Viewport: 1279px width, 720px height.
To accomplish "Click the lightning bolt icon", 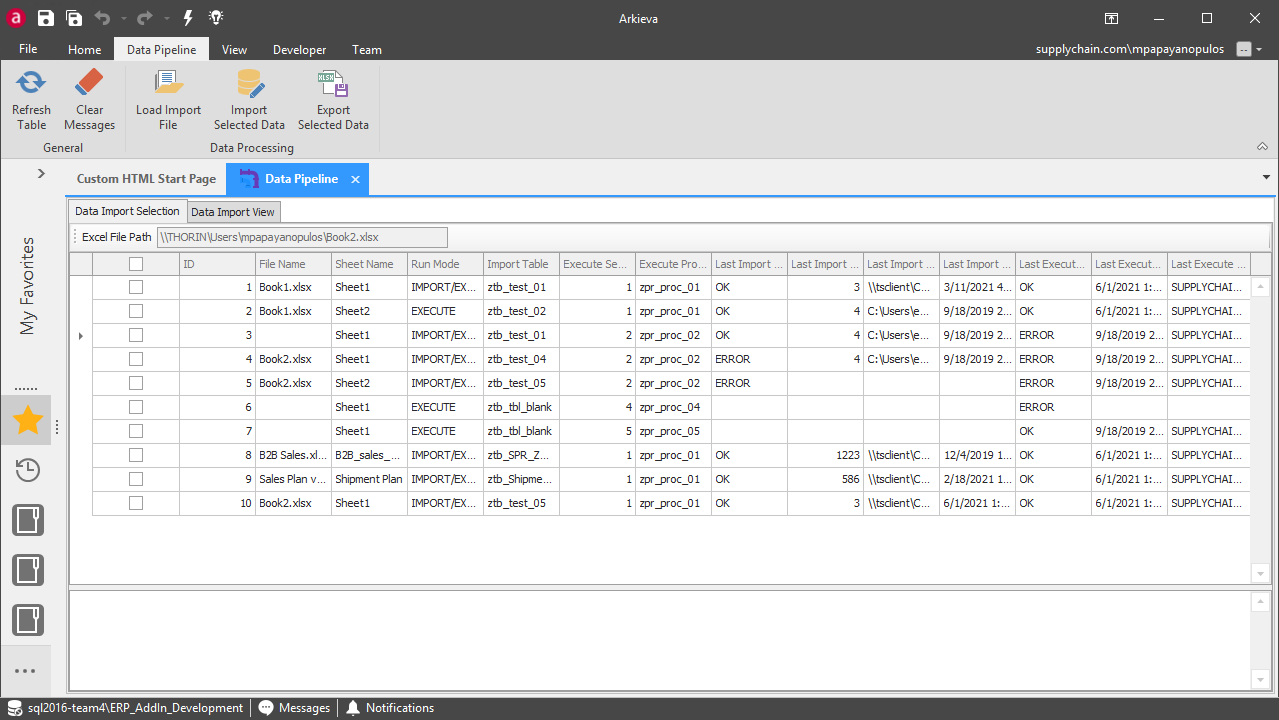I will pos(188,18).
